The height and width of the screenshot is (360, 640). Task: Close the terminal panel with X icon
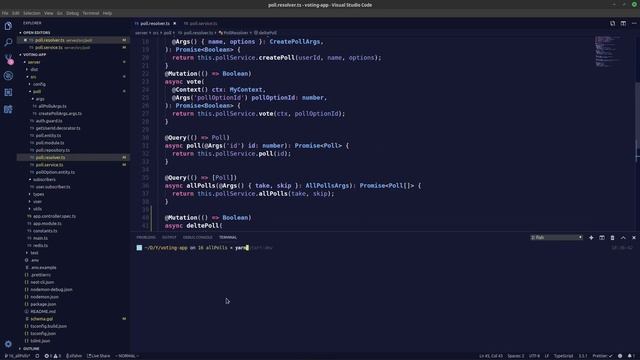(x=633, y=238)
